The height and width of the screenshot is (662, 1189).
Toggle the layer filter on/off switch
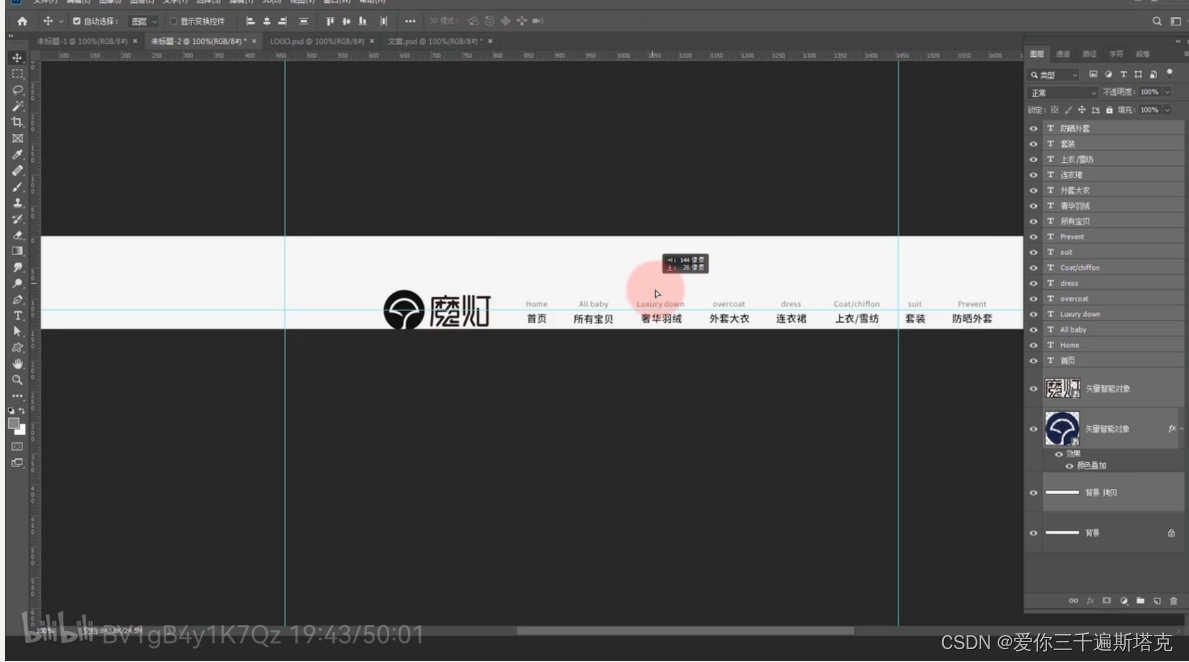point(1169,74)
